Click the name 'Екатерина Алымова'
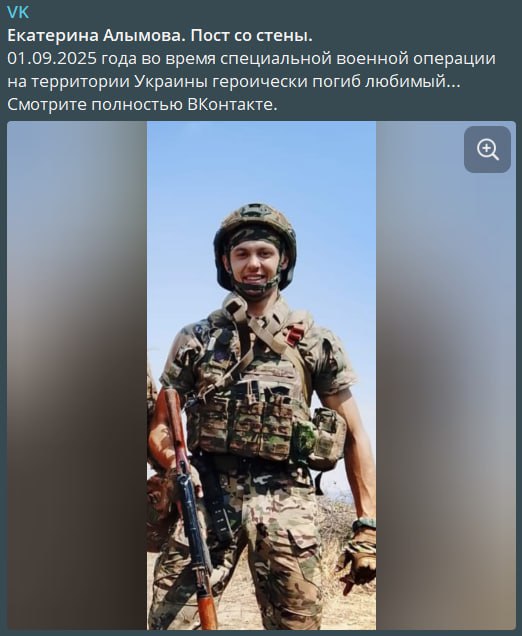Image resolution: width=522 pixels, height=636 pixels. [x=93, y=36]
